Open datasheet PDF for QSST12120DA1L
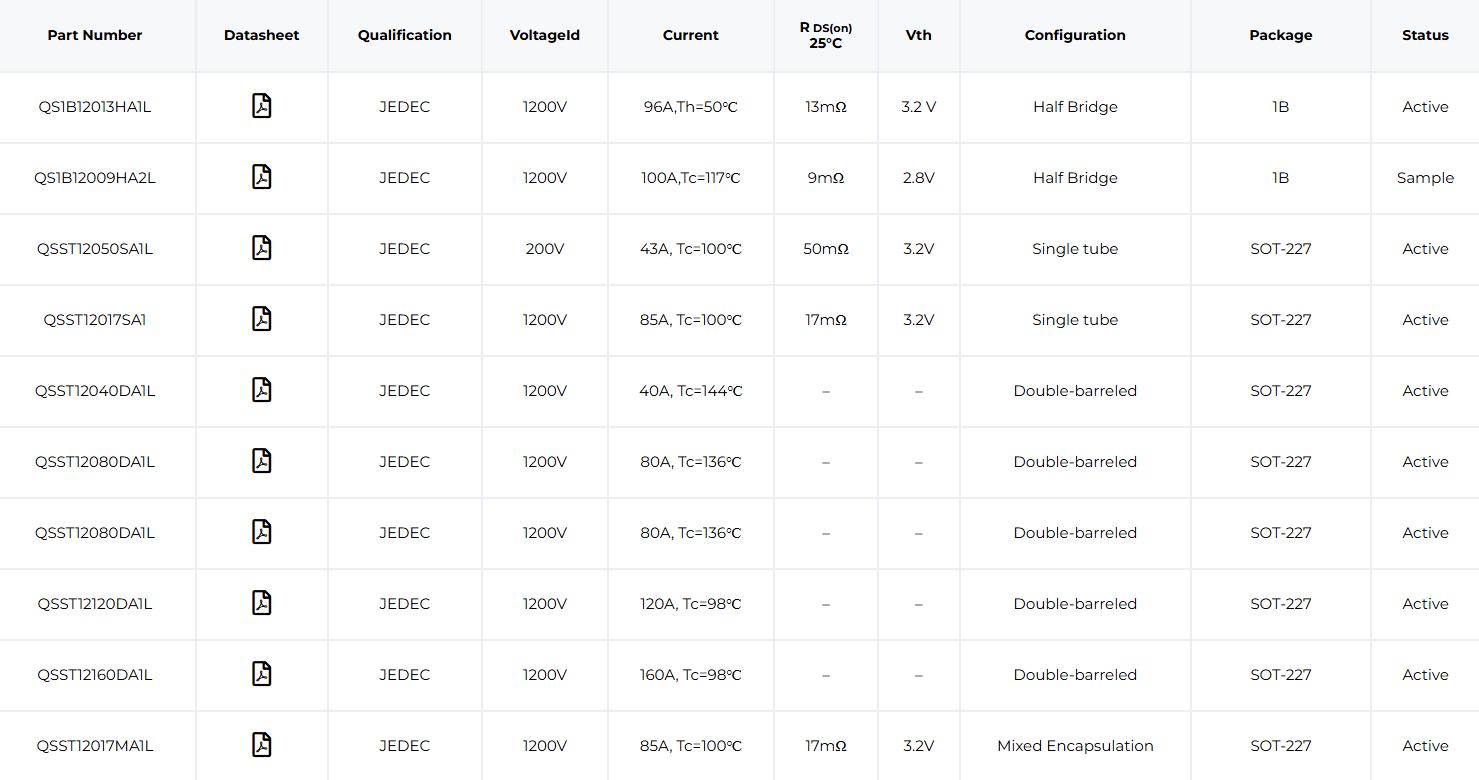1479x780 pixels. pos(261,603)
